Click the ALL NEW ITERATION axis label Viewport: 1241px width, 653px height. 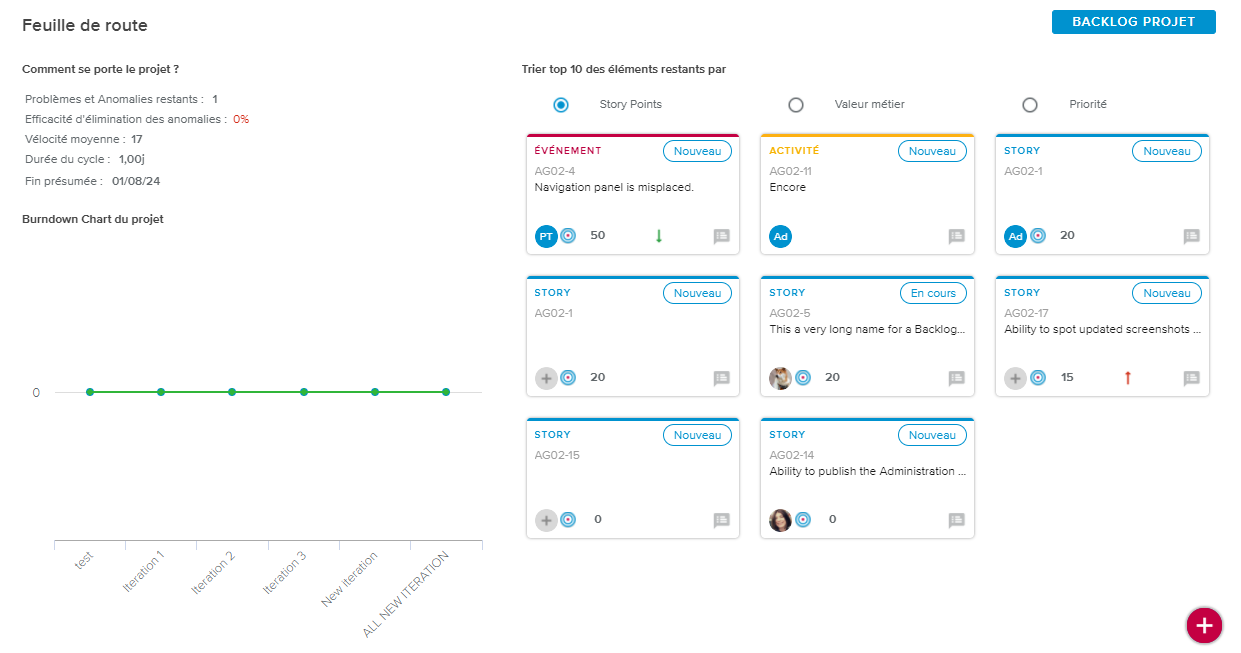coord(406,594)
